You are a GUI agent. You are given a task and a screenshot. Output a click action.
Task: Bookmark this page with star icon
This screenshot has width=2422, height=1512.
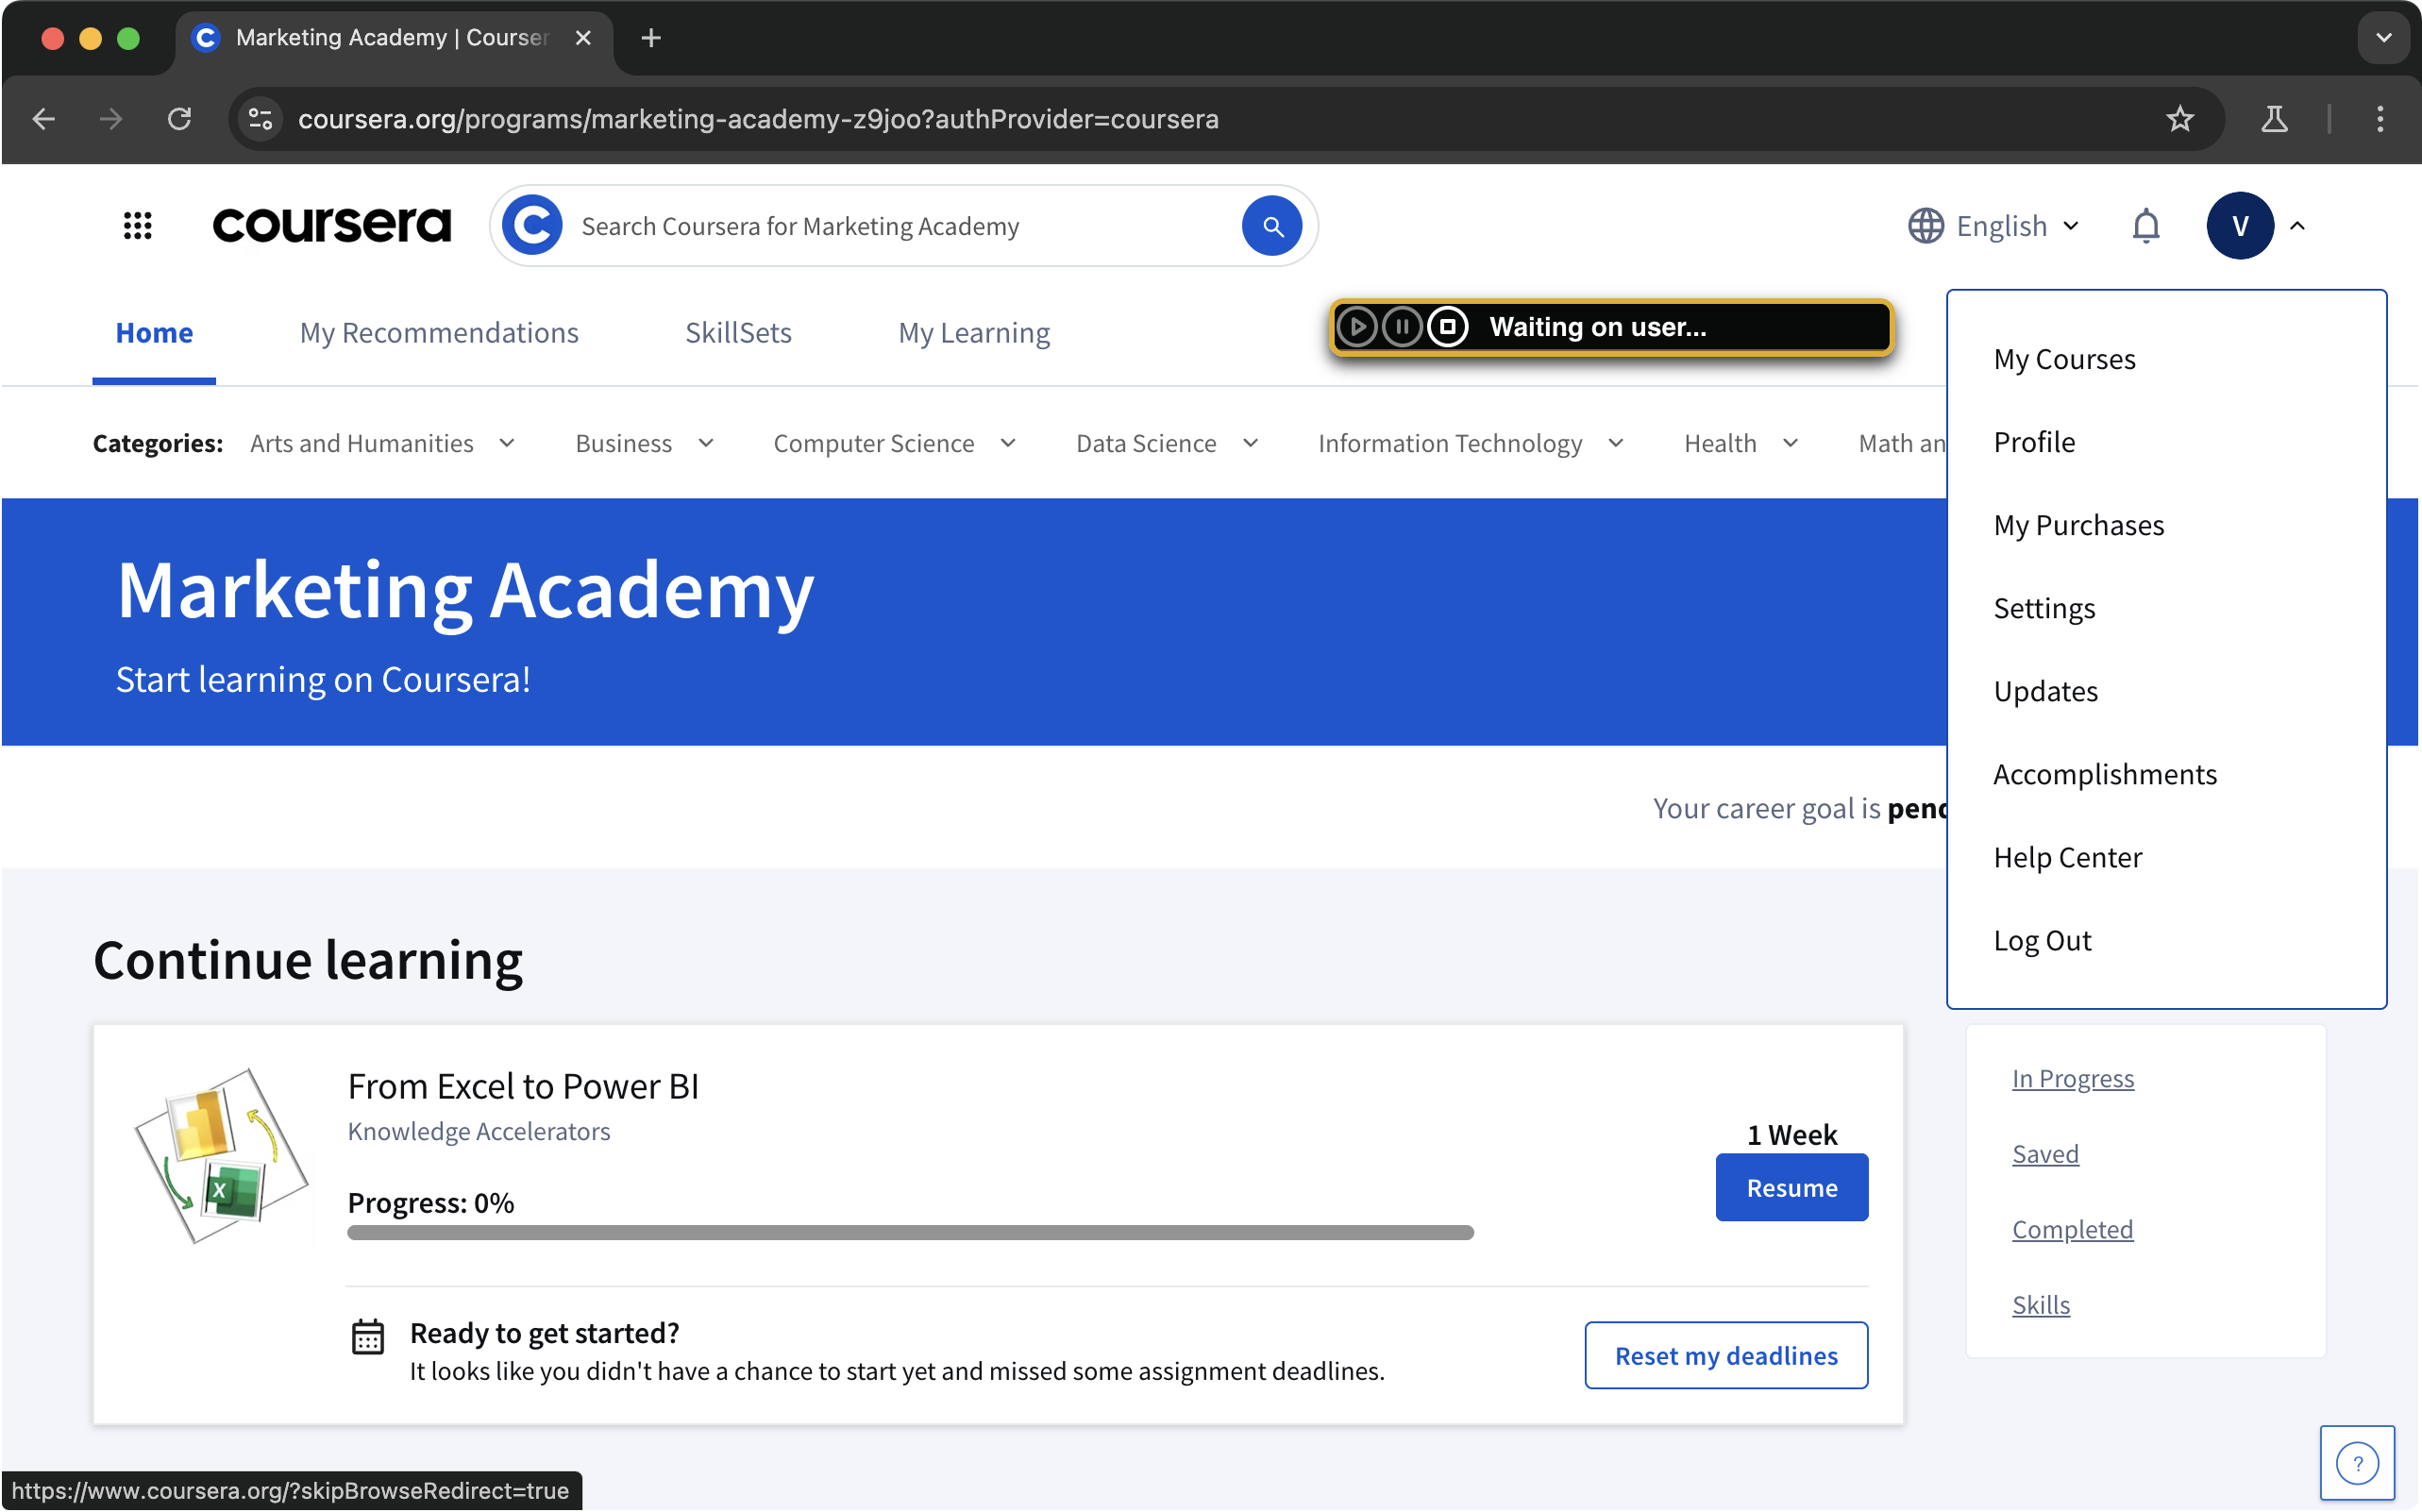point(2179,119)
